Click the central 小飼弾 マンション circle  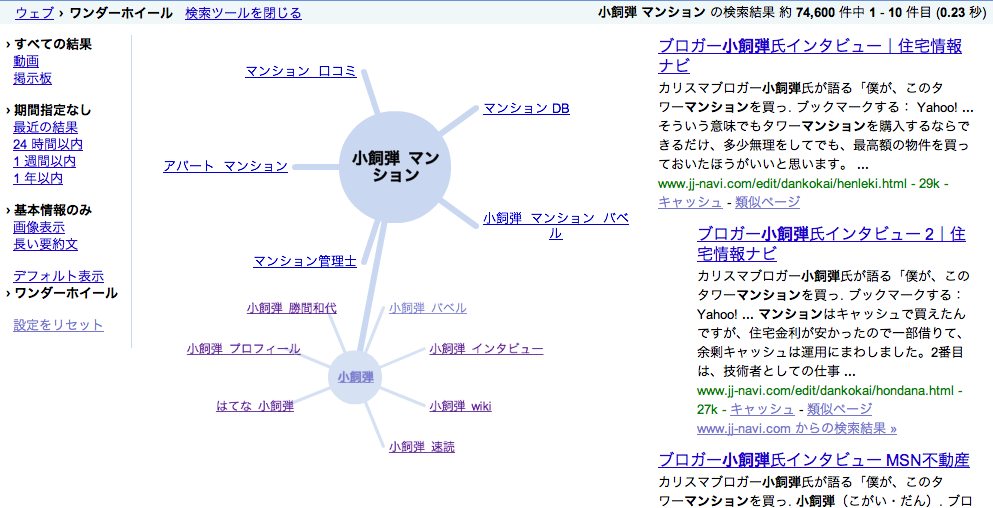pyautogui.click(x=395, y=167)
